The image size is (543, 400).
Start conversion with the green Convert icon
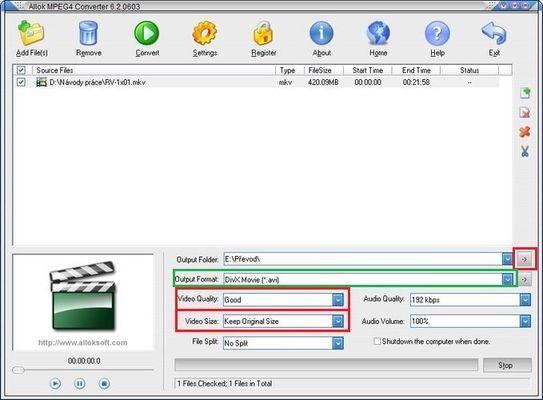click(x=147, y=33)
